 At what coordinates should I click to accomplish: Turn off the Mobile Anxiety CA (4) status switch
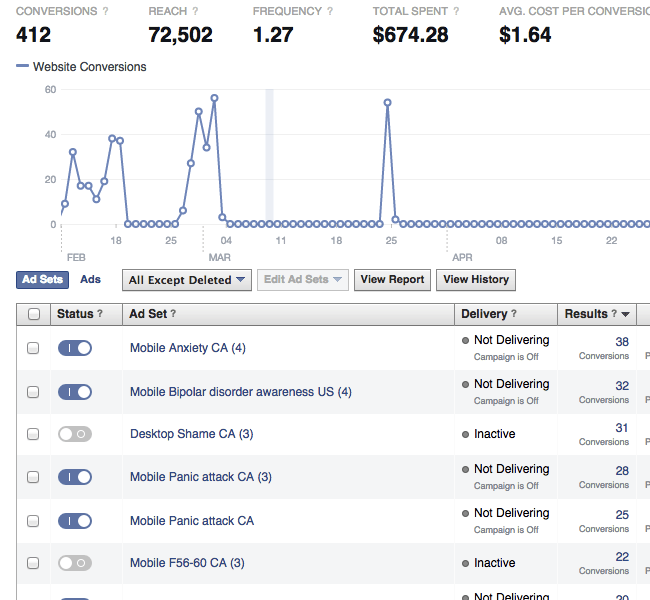75,348
